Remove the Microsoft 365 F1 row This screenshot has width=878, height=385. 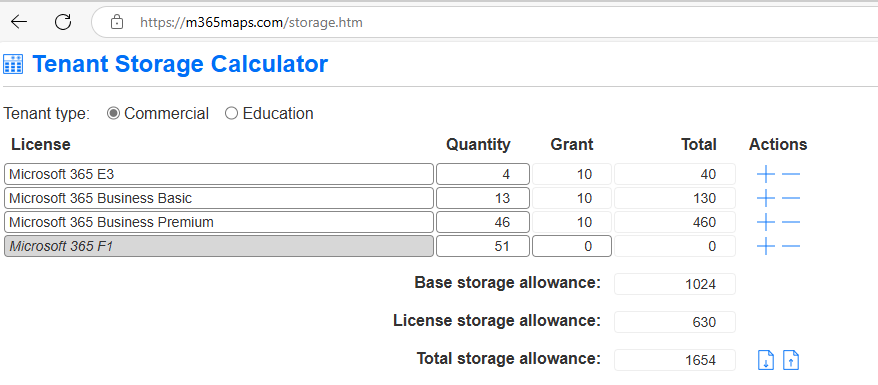click(x=791, y=247)
